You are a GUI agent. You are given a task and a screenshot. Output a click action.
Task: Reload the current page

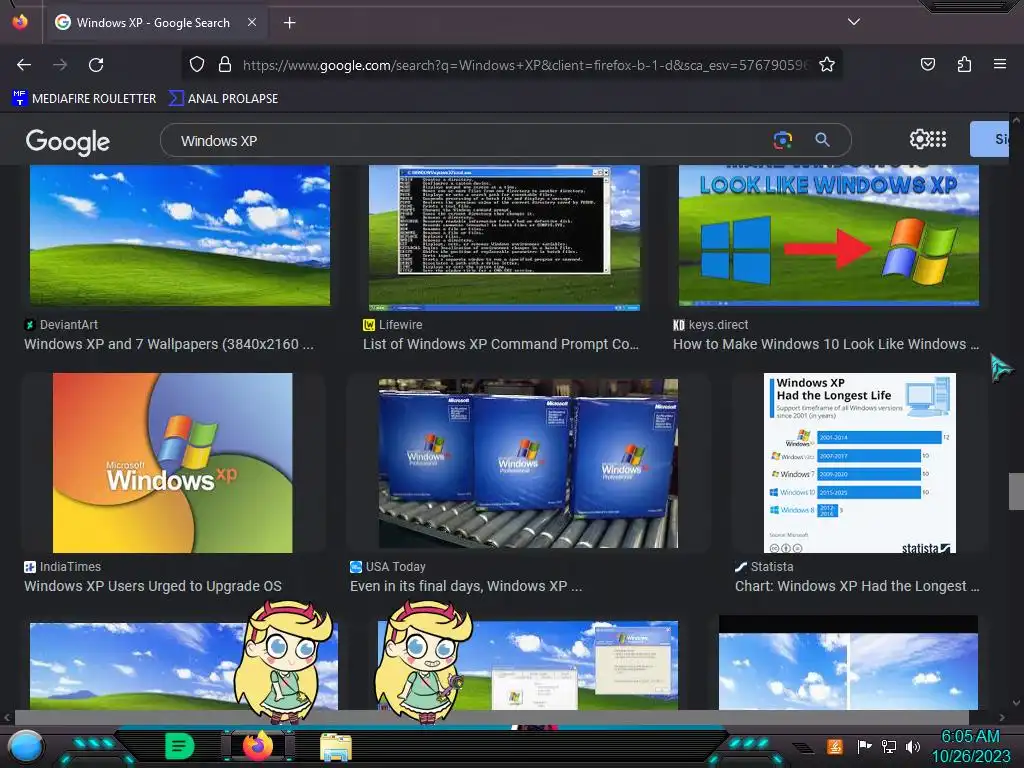coord(96,65)
